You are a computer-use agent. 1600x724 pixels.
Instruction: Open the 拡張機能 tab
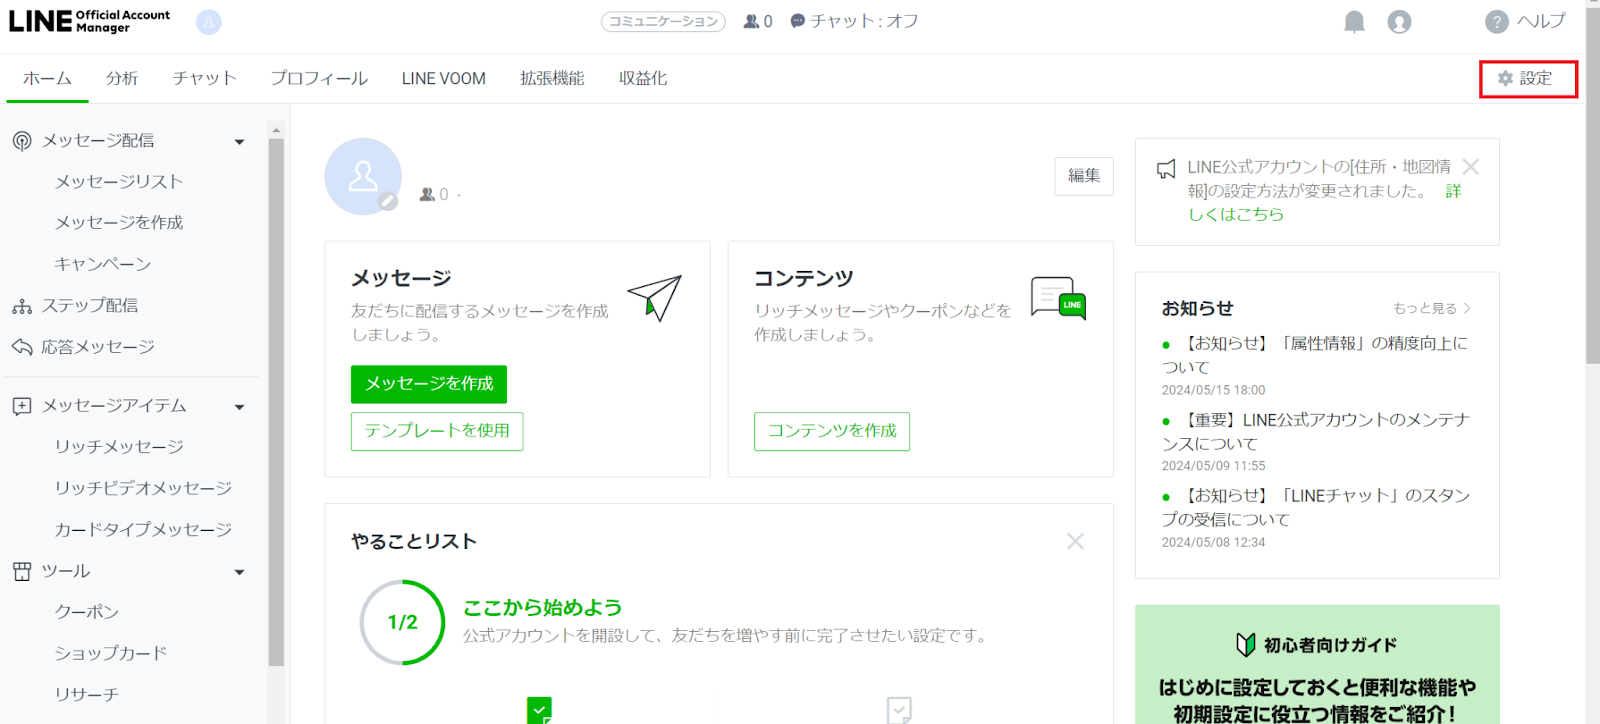point(552,78)
